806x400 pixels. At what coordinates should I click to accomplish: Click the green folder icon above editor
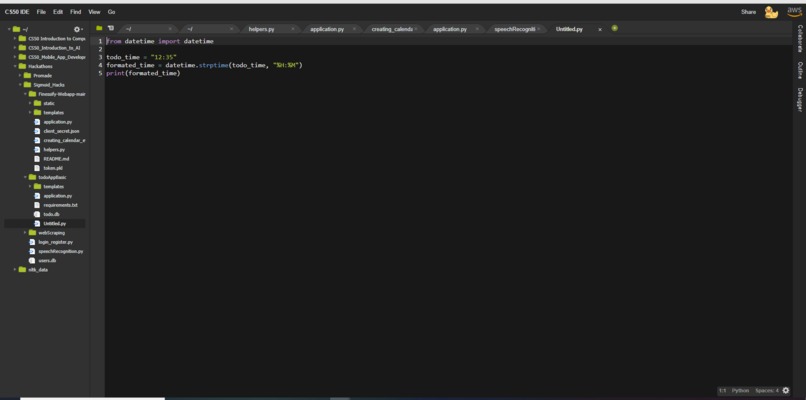(x=99, y=28)
